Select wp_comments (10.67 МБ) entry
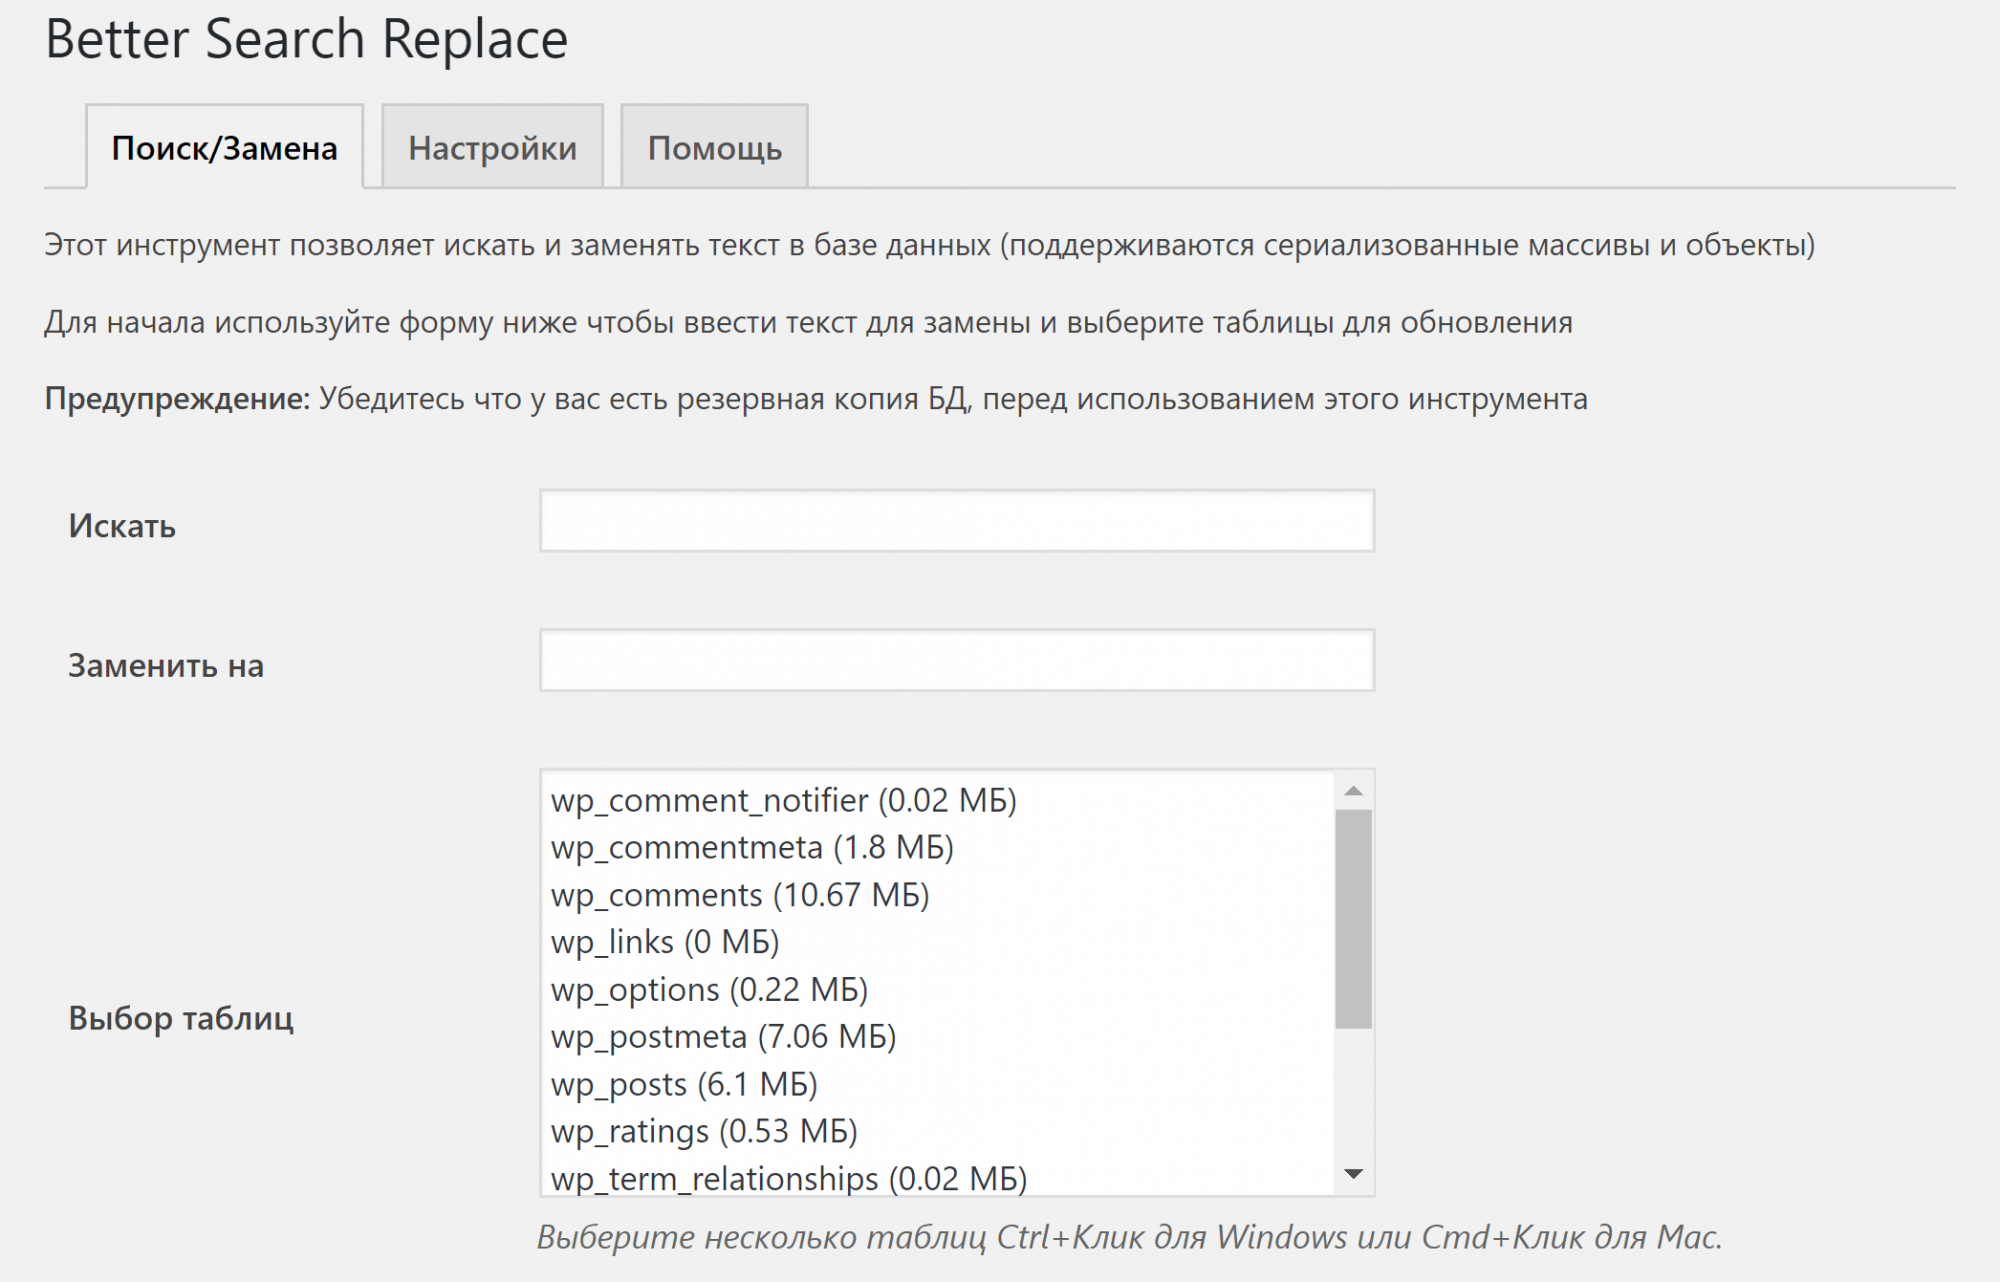This screenshot has width=2000, height=1282. [740, 894]
